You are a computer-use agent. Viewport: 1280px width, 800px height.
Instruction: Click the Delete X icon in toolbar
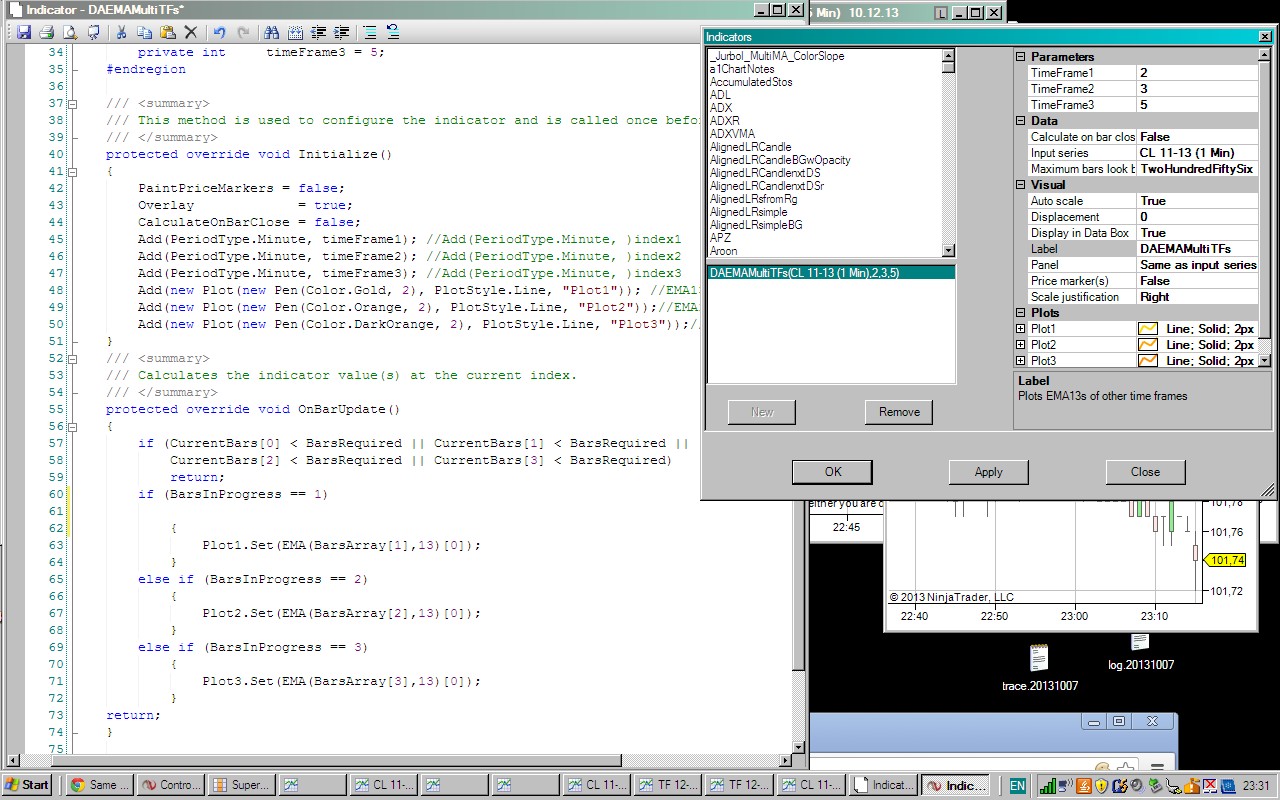coord(191,32)
